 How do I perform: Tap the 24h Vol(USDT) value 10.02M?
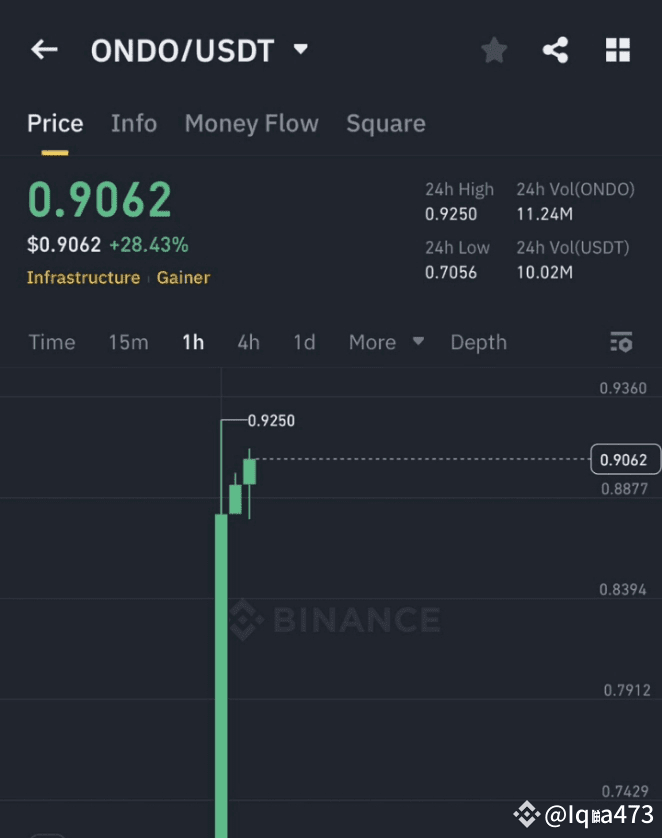click(x=544, y=273)
